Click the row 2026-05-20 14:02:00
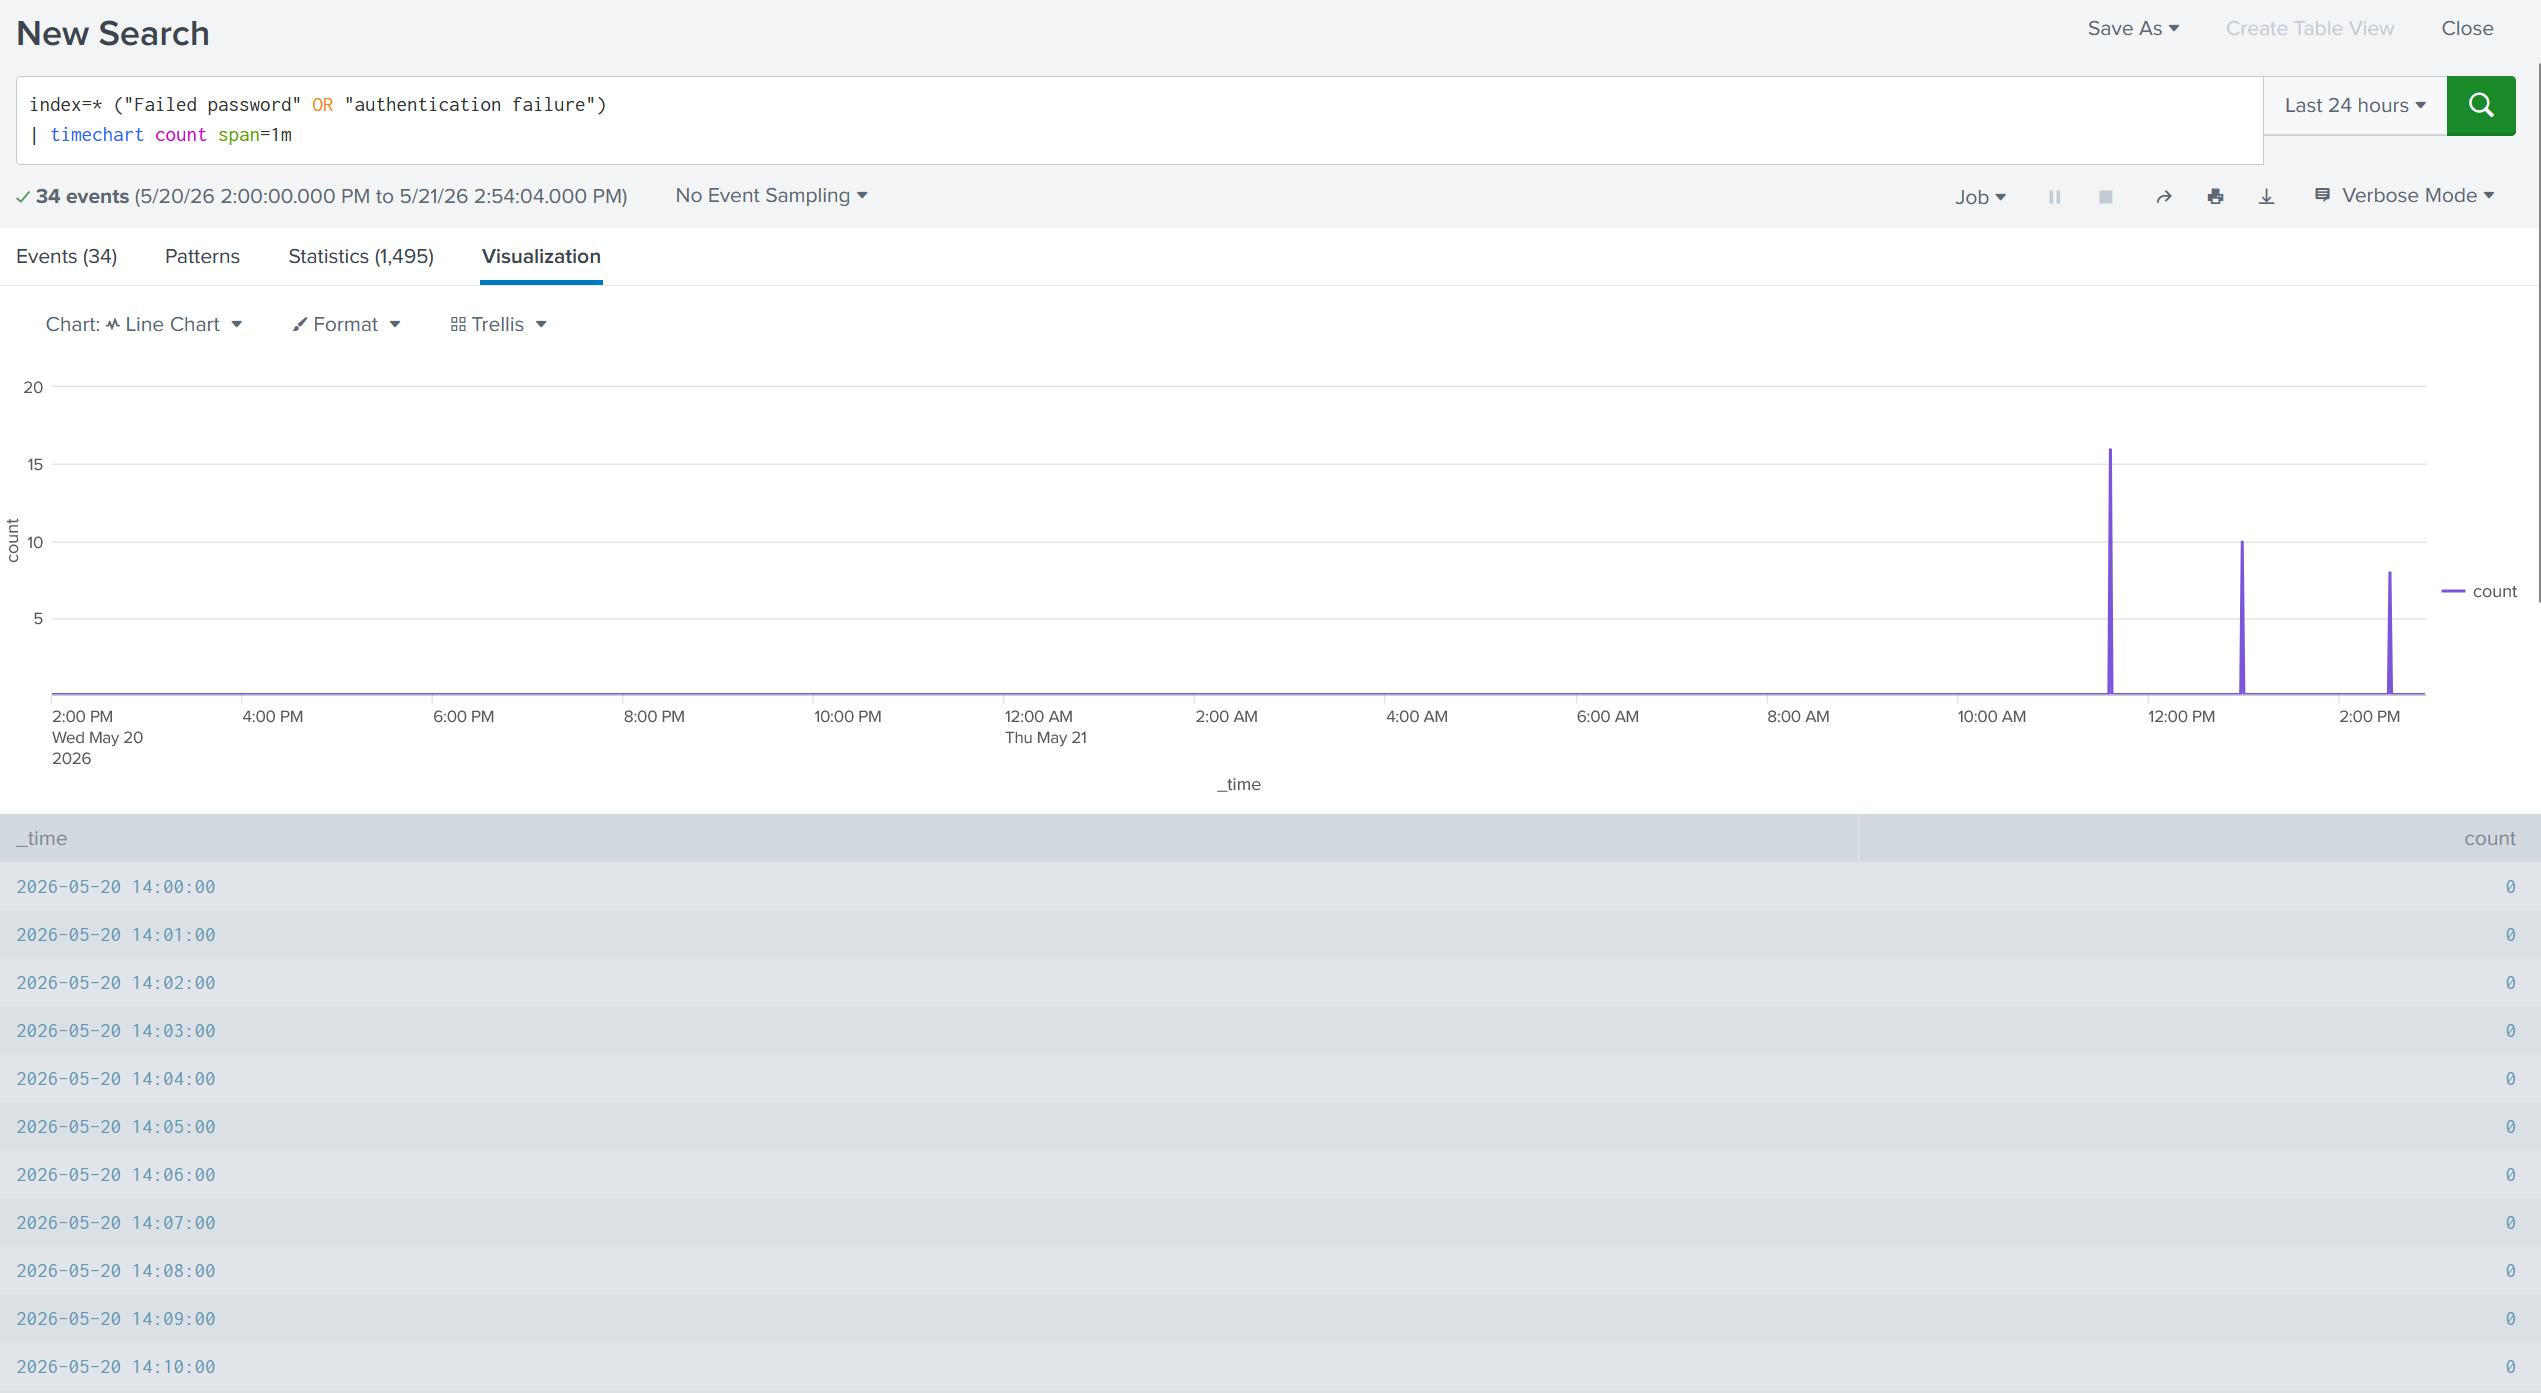 coord(1270,982)
